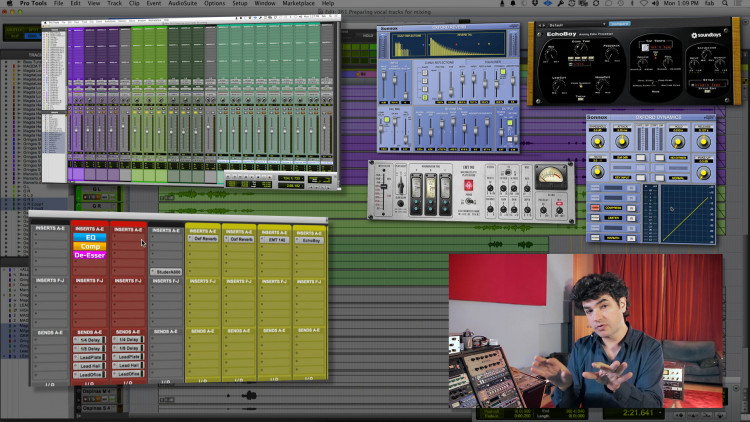Open the StuderA800 insert on the gray channel
This screenshot has width=750, height=422.
pos(168,272)
